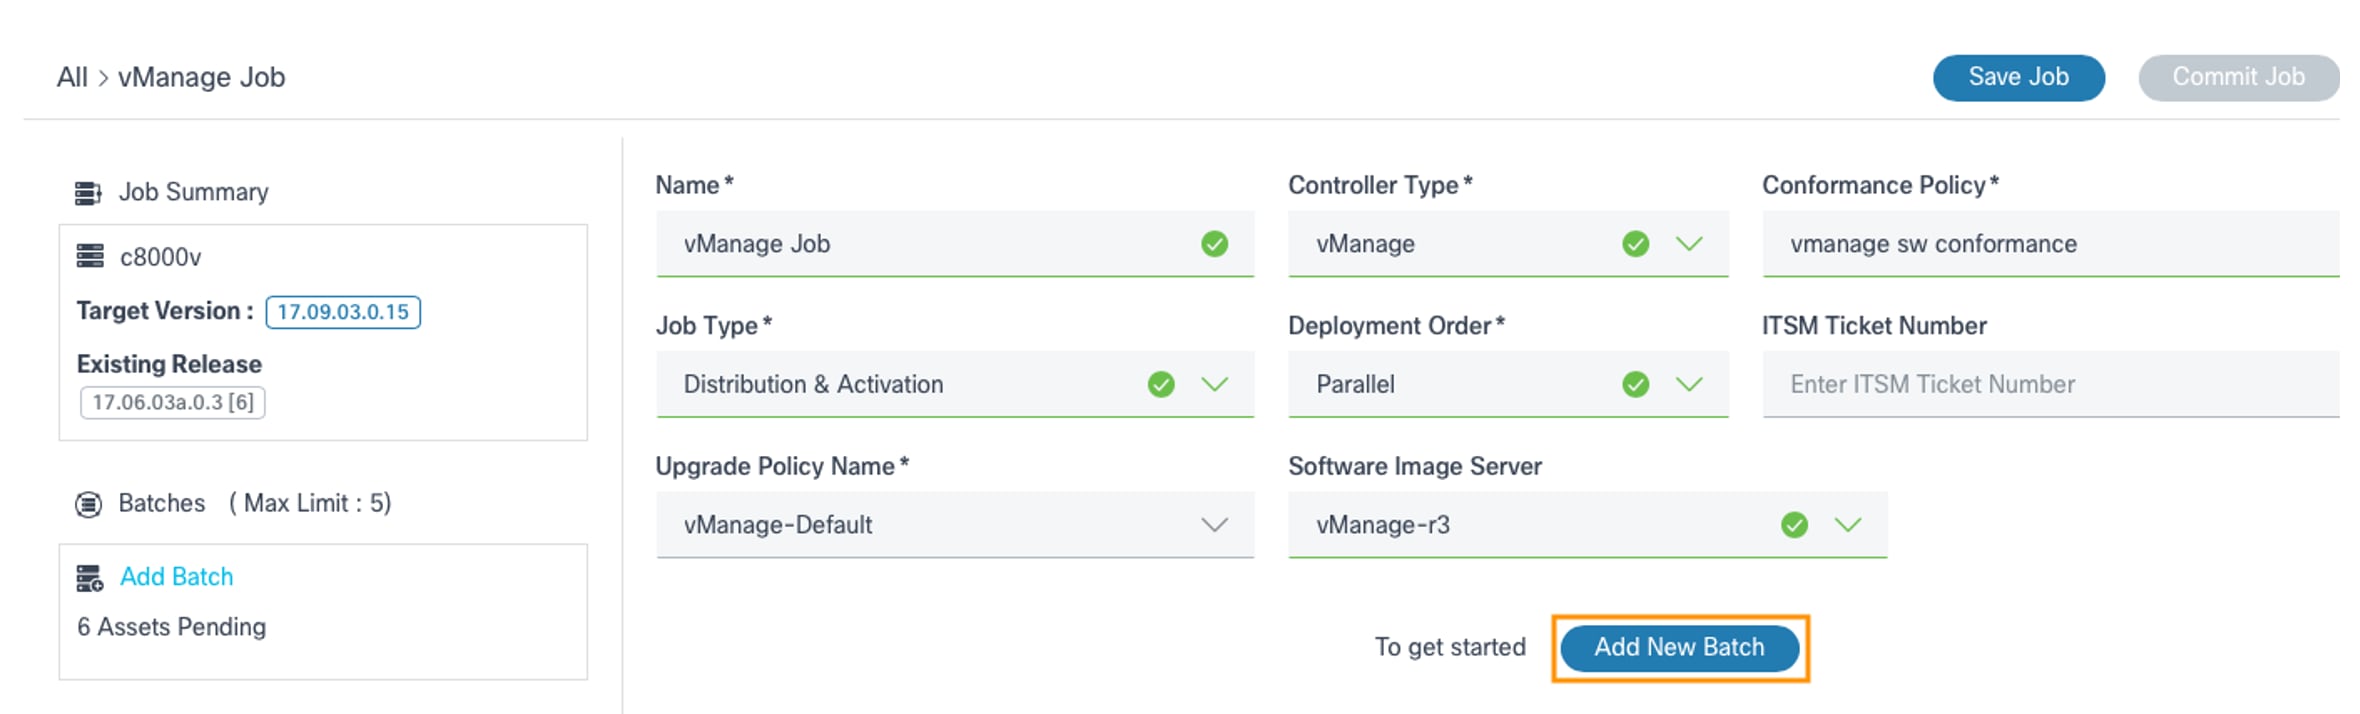The image size is (2360, 714).
Task: Open the Job Type dropdown chevron
Action: pos(1214,384)
